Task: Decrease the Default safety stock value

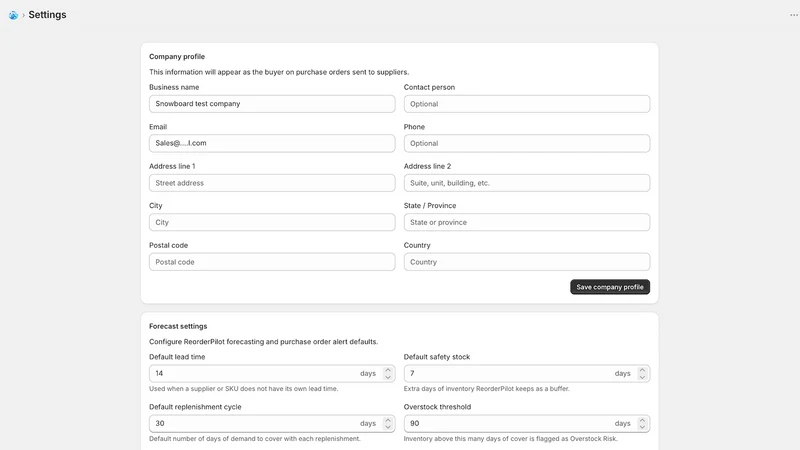Action: click(642, 377)
